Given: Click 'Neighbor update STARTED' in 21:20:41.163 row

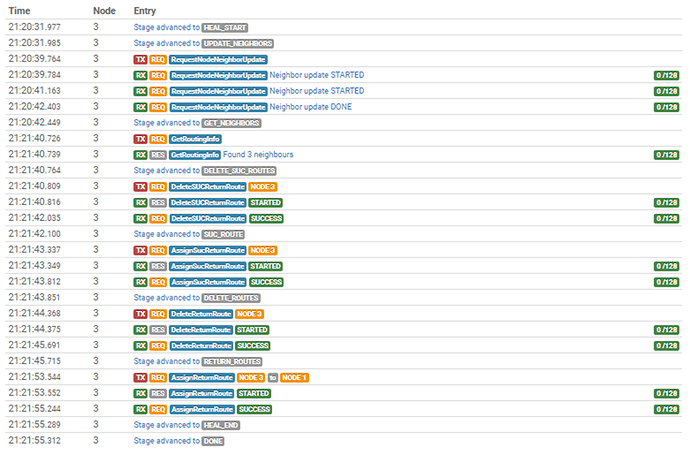Looking at the screenshot, I should (x=317, y=91).
